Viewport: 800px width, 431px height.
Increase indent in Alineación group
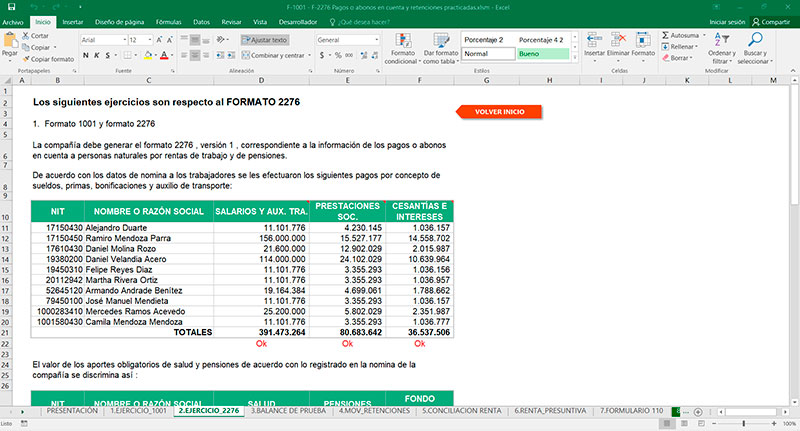[x=231, y=55]
